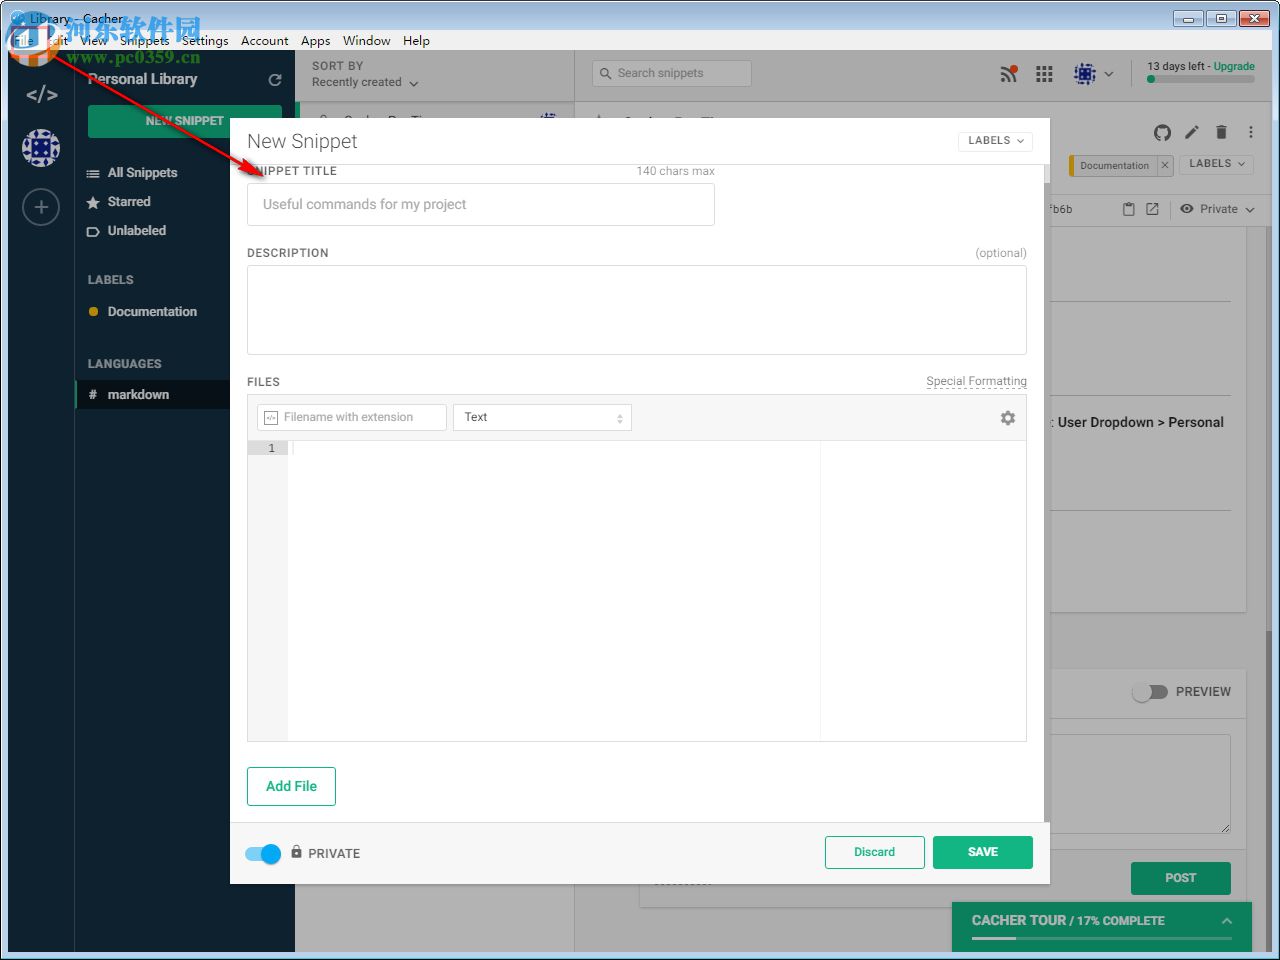1280x960 pixels.
Task: Open the Snippets menu
Action: coord(145,41)
